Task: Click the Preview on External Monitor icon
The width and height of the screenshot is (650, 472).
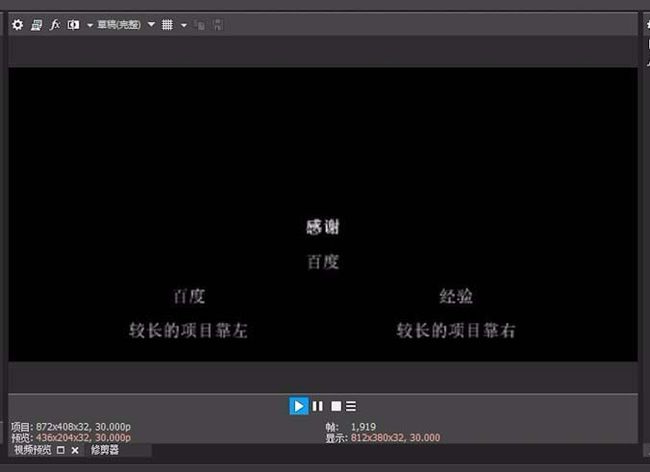Action: (36, 25)
